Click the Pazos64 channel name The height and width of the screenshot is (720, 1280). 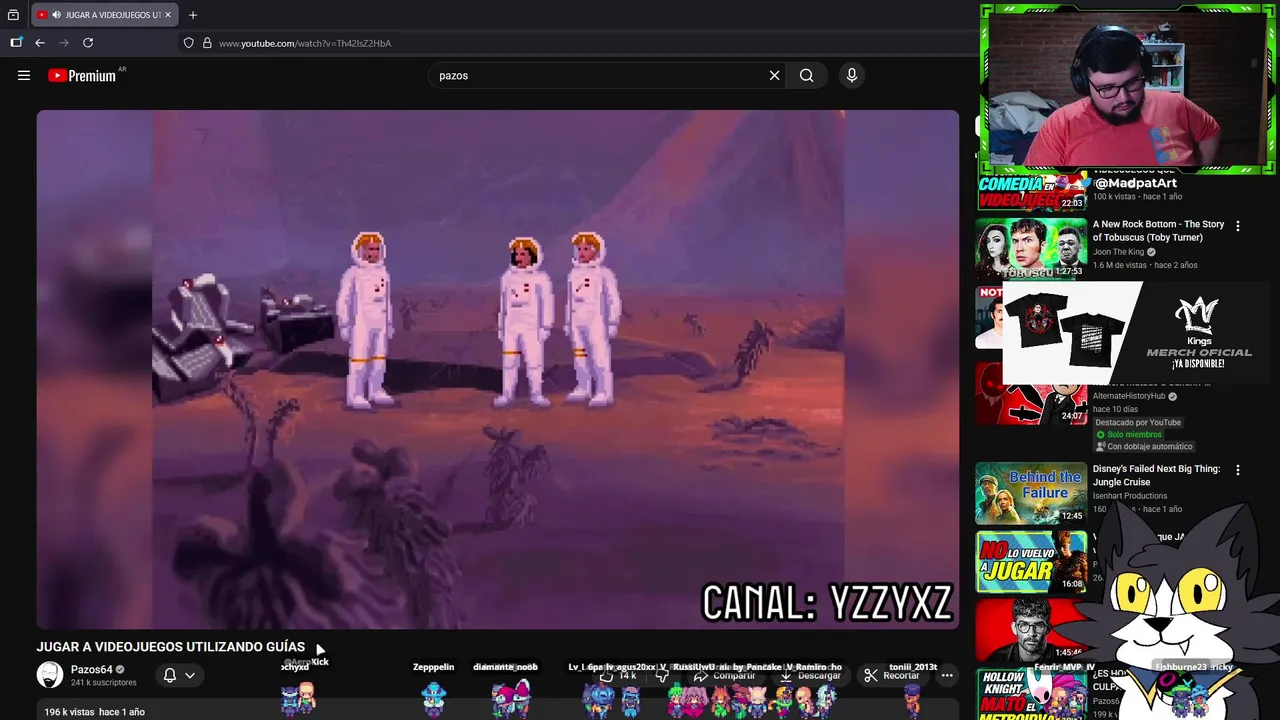[x=91, y=670]
